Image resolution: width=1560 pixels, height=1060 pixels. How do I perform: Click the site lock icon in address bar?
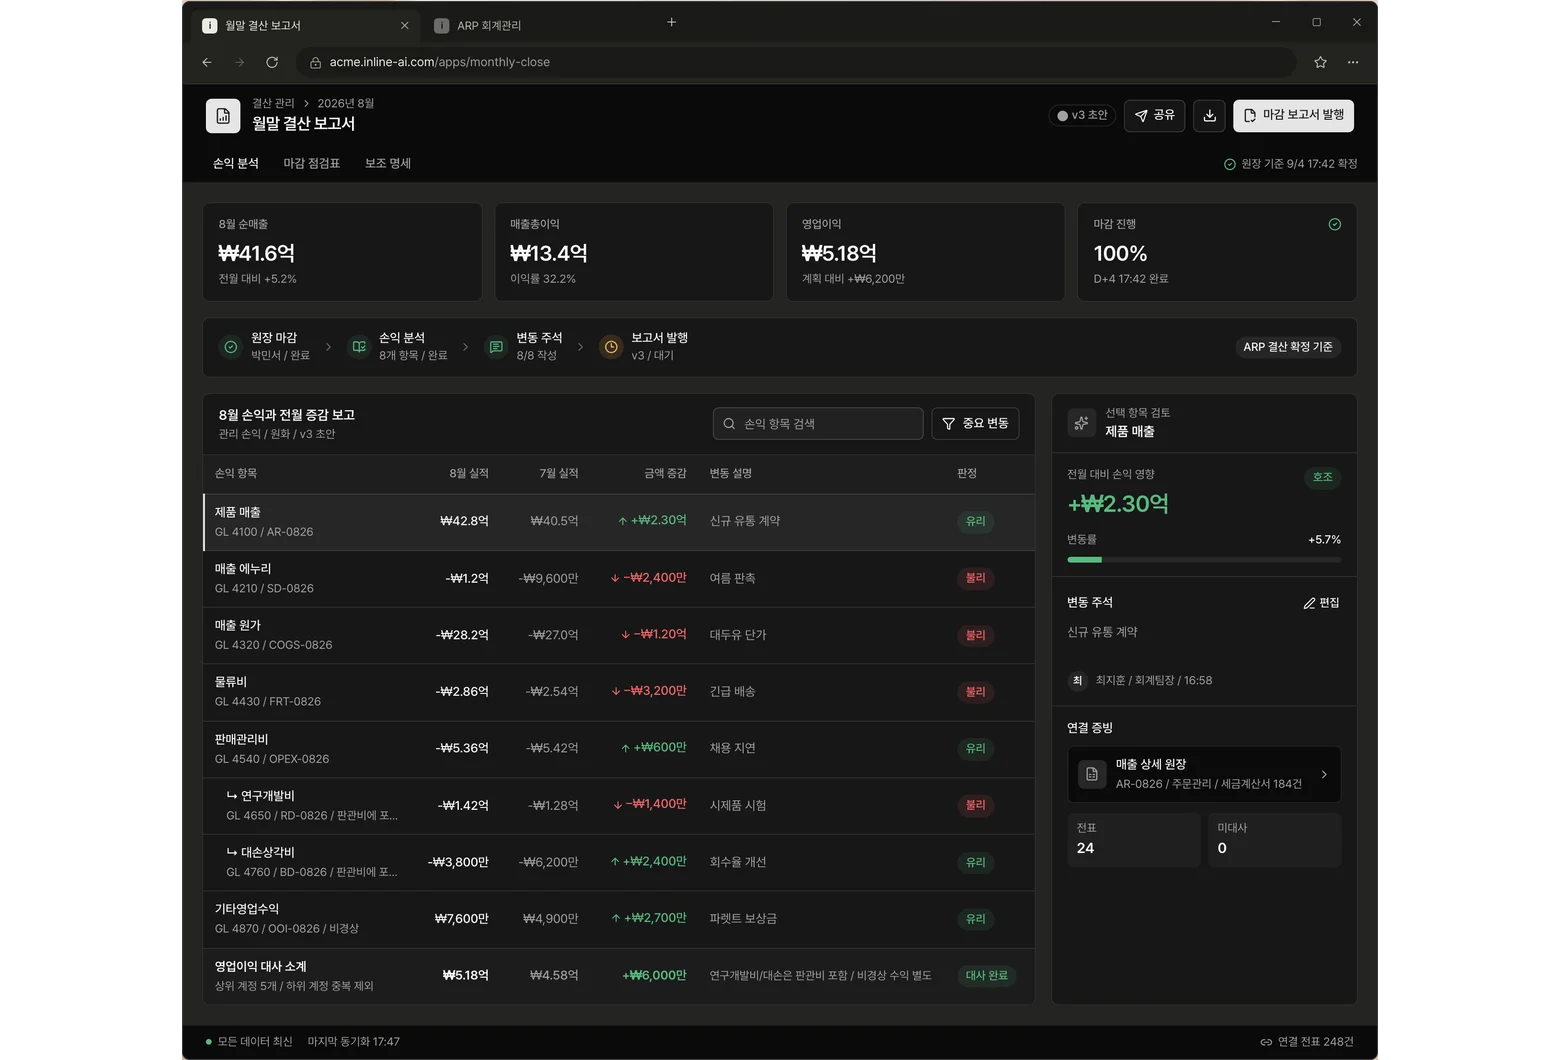click(315, 62)
